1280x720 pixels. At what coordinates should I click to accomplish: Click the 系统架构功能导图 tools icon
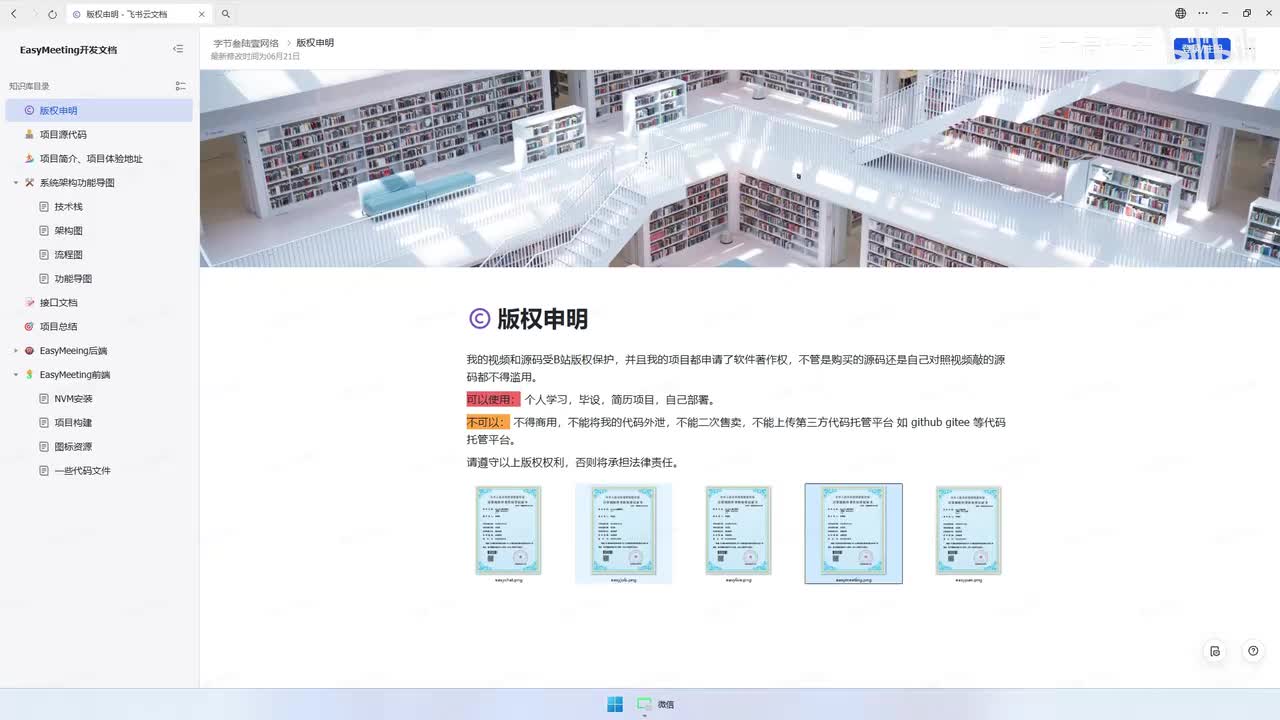pyautogui.click(x=29, y=182)
